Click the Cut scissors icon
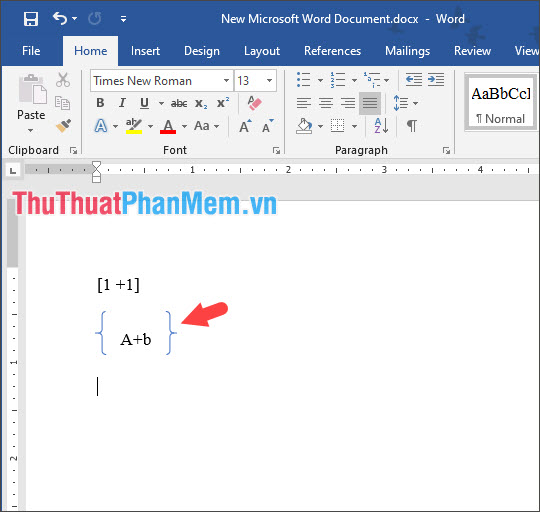The image size is (540, 512). pos(63,80)
